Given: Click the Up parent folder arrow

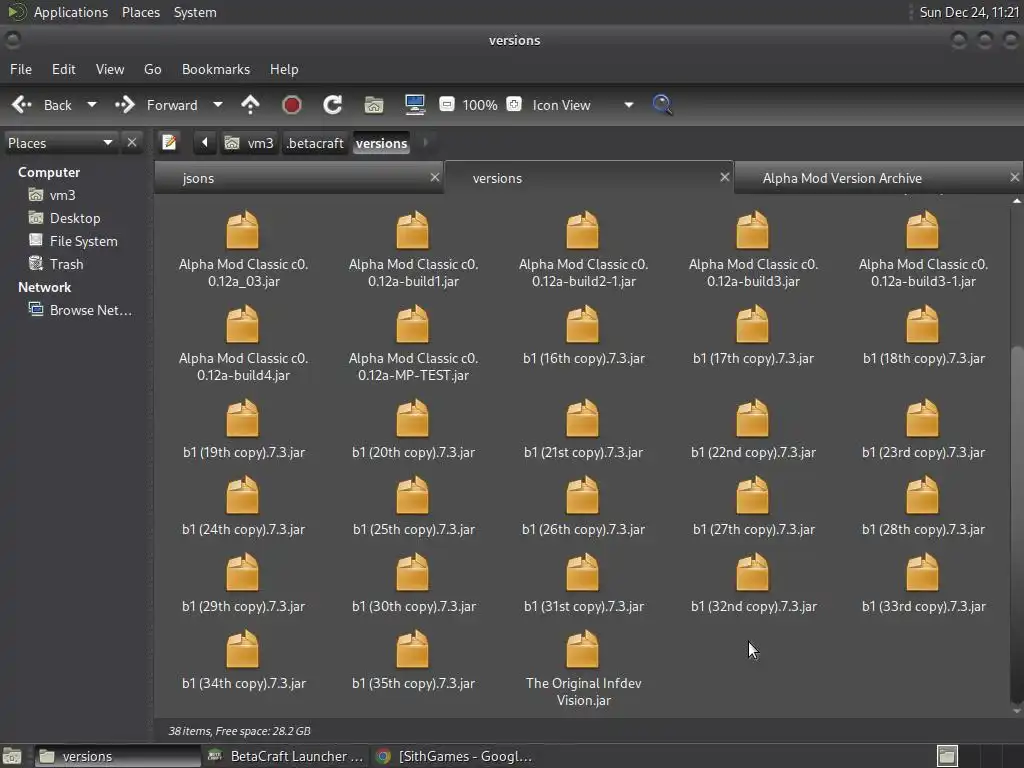Looking at the screenshot, I should pos(250,105).
